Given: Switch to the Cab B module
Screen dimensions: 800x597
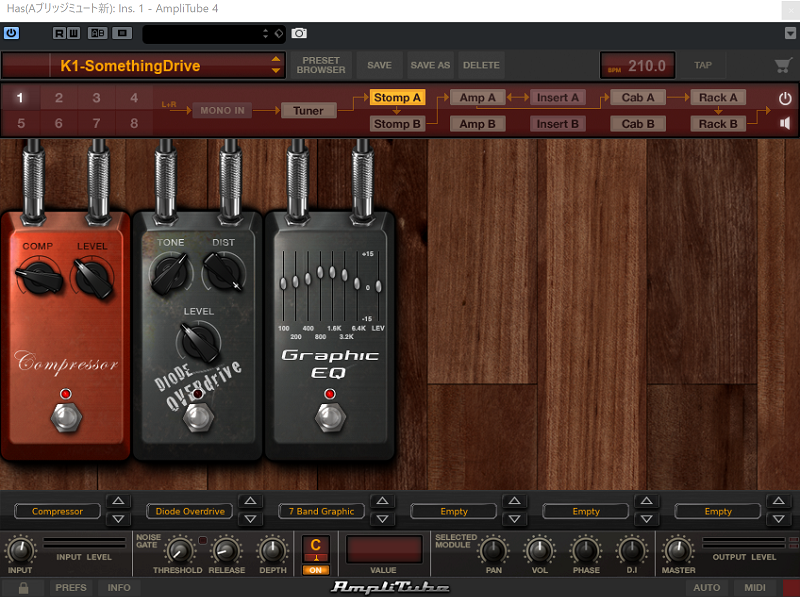Looking at the screenshot, I should pyautogui.click(x=638, y=124).
